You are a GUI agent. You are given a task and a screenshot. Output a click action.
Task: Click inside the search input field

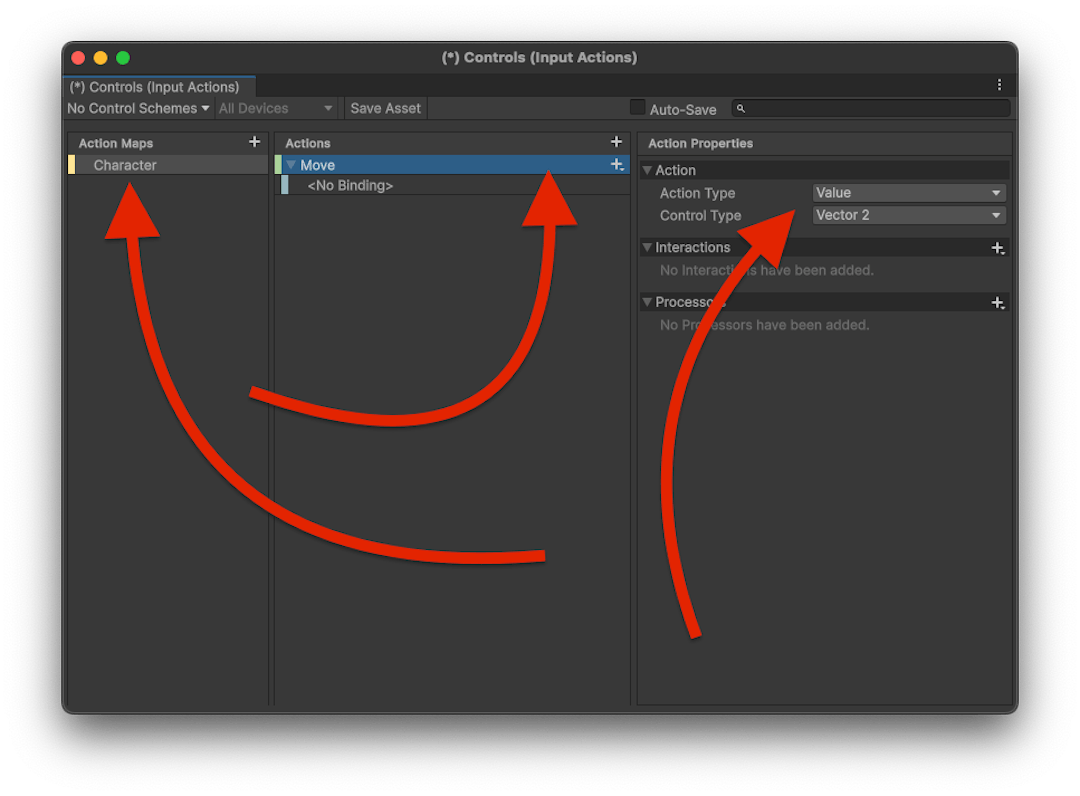click(875, 109)
